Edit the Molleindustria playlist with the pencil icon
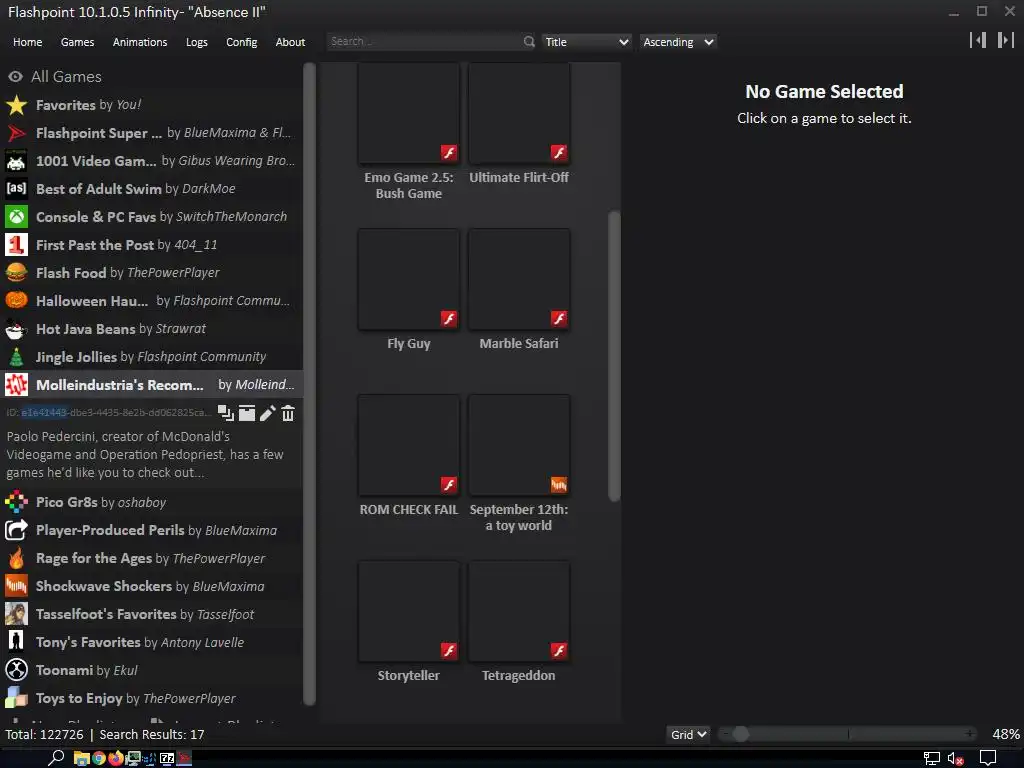 point(267,413)
